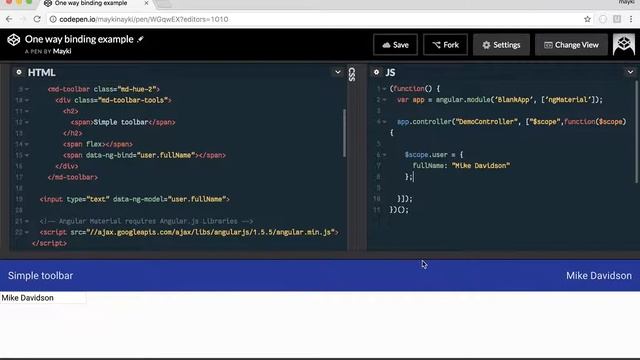Bookmark page with star icon
640x360 pixels.
click(x=587, y=19)
